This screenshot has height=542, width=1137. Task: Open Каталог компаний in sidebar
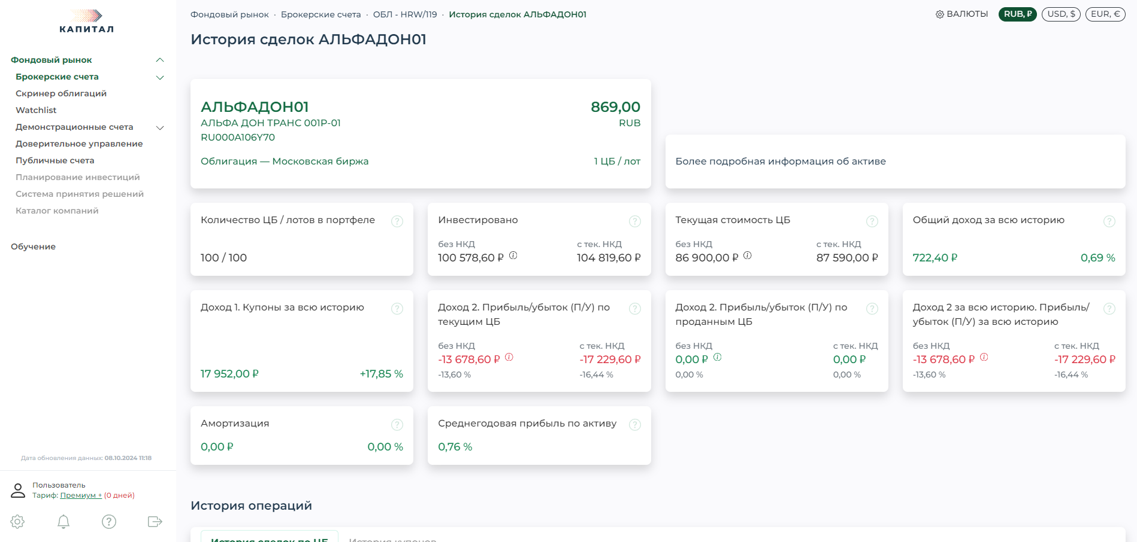pos(57,210)
